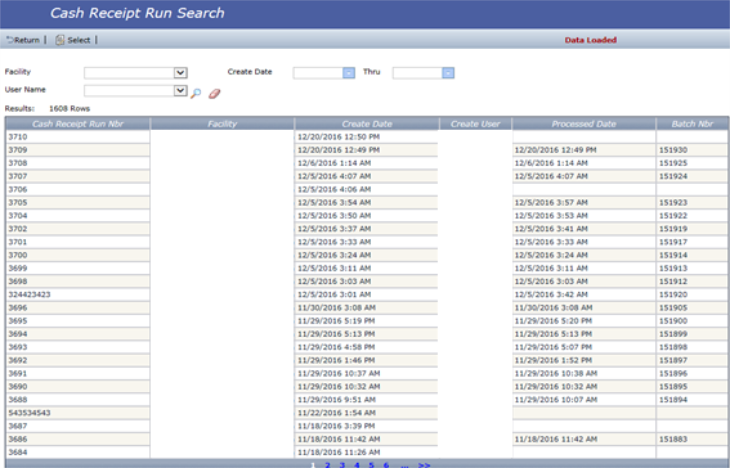Go to results page 5

(x=371, y=465)
